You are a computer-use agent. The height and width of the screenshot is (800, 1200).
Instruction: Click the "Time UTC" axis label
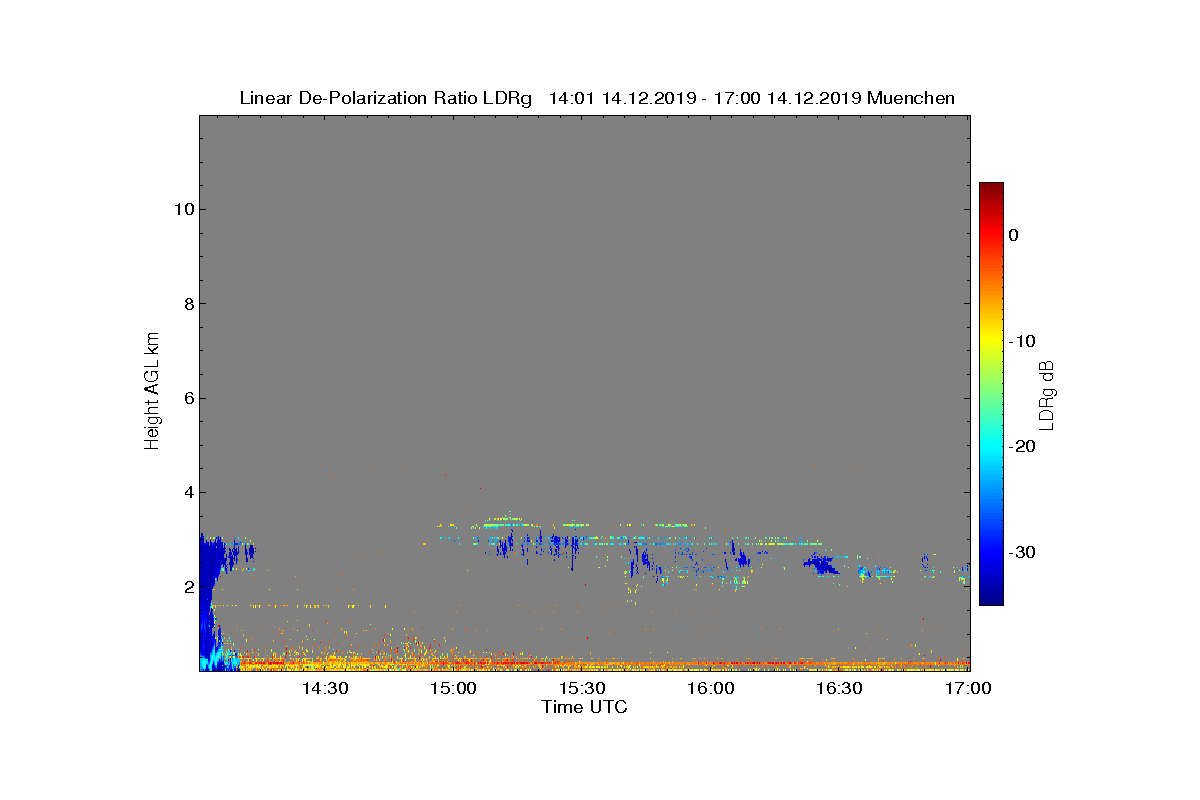(585, 707)
